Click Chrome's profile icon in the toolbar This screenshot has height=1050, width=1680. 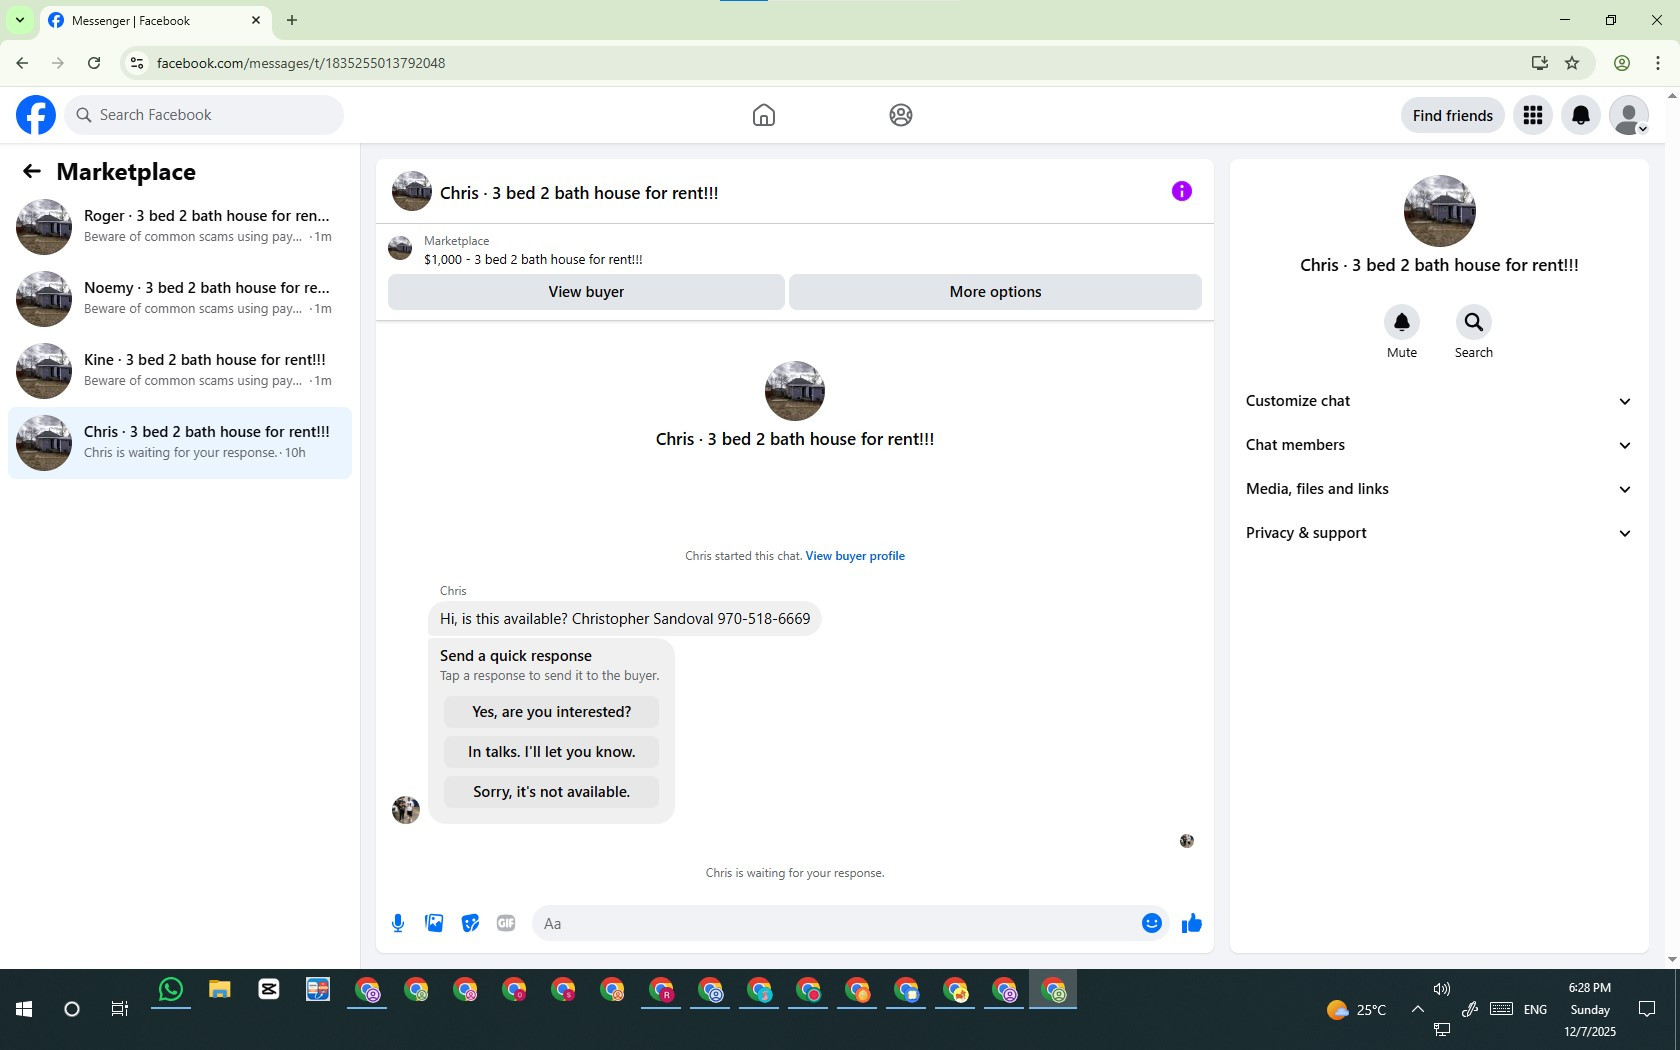pyautogui.click(x=1622, y=63)
